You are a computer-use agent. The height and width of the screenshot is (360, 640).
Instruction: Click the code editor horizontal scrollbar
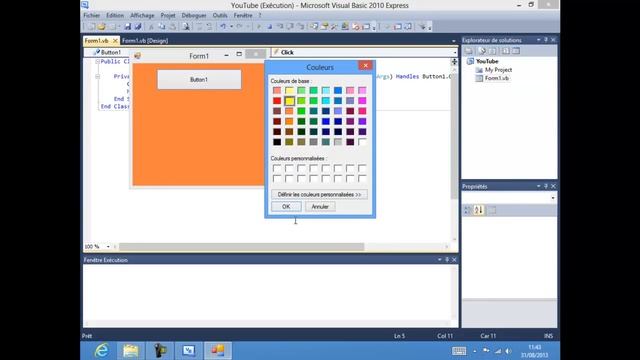coord(241,247)
